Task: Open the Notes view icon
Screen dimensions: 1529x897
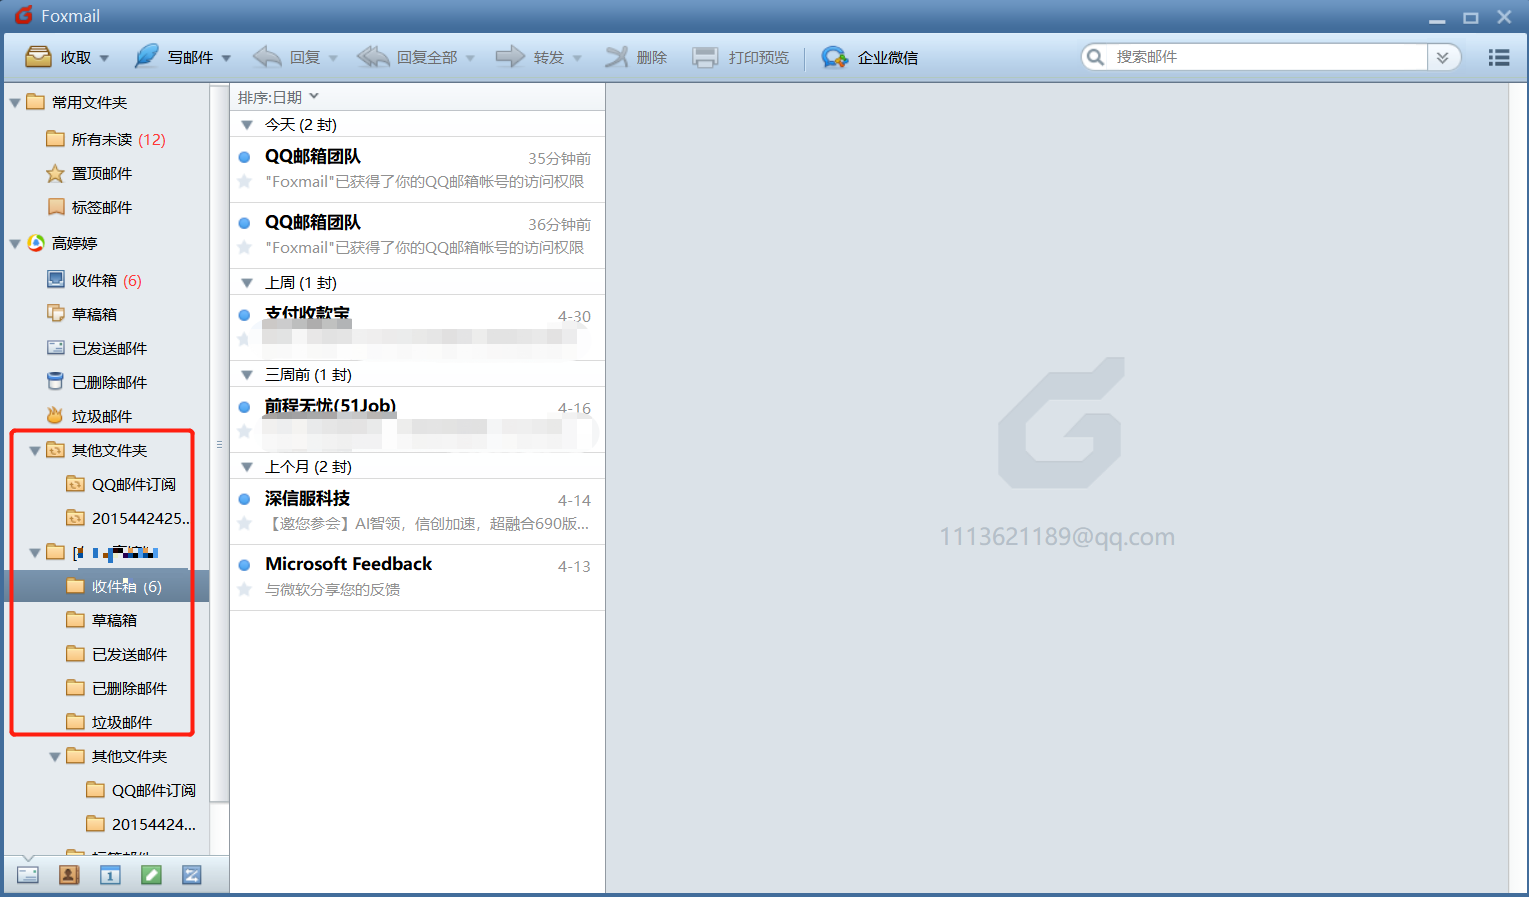Action: (151, 875)
